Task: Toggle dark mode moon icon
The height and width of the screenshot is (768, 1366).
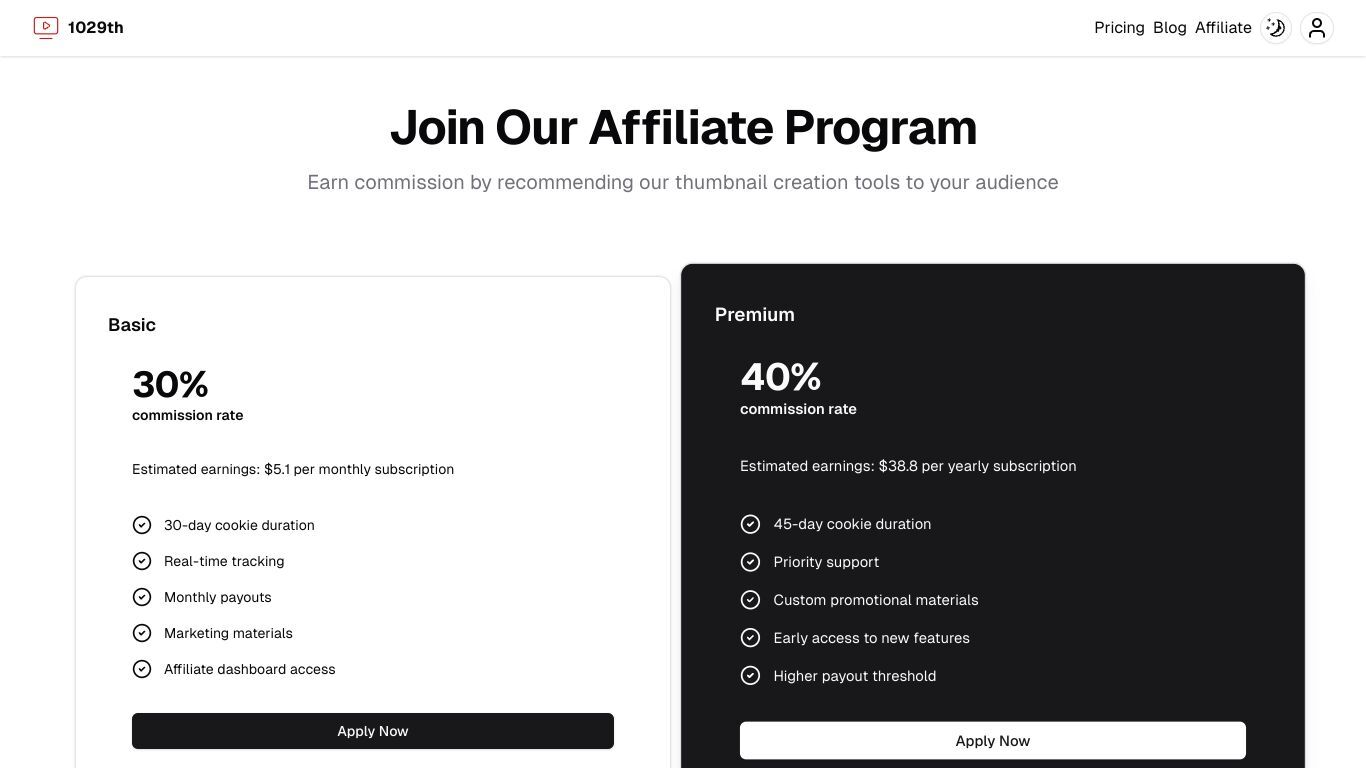Action: pyautogui.click(x=1275, y=28)
